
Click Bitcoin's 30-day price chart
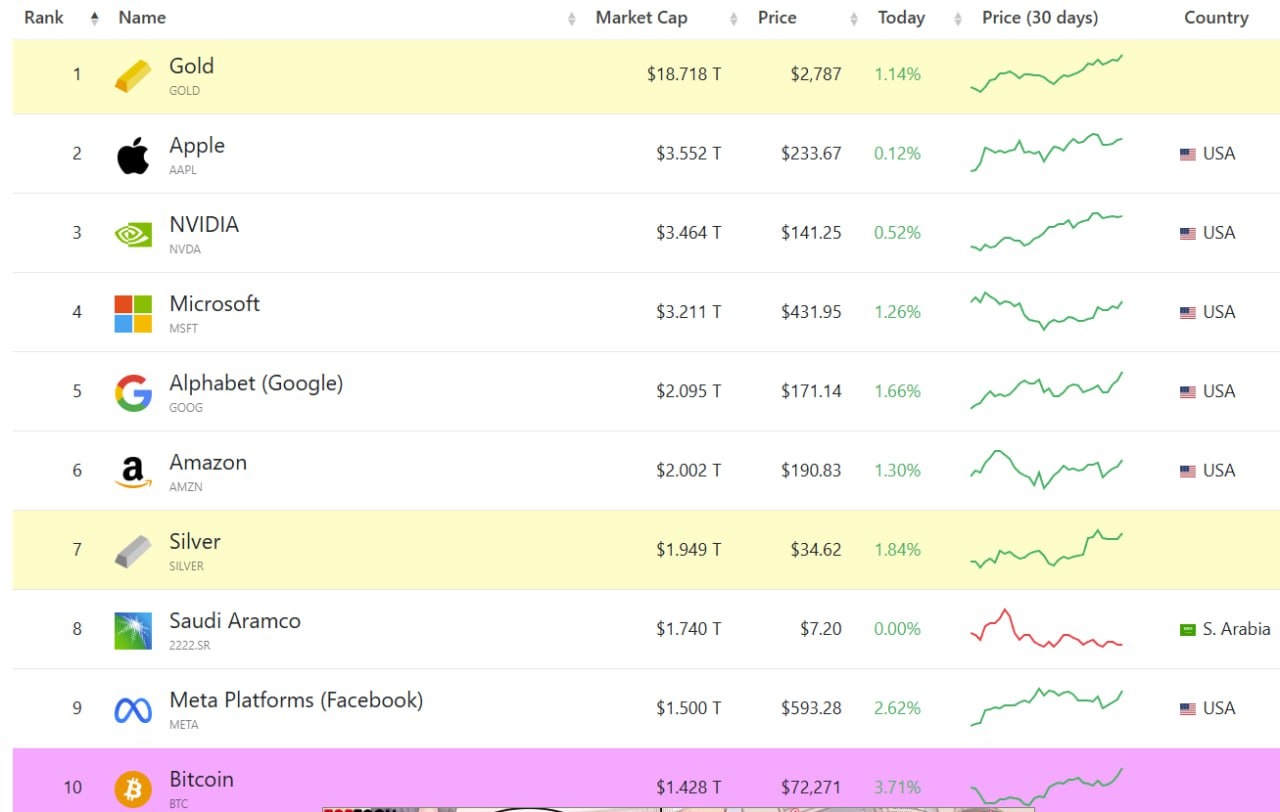(1047, 787)
